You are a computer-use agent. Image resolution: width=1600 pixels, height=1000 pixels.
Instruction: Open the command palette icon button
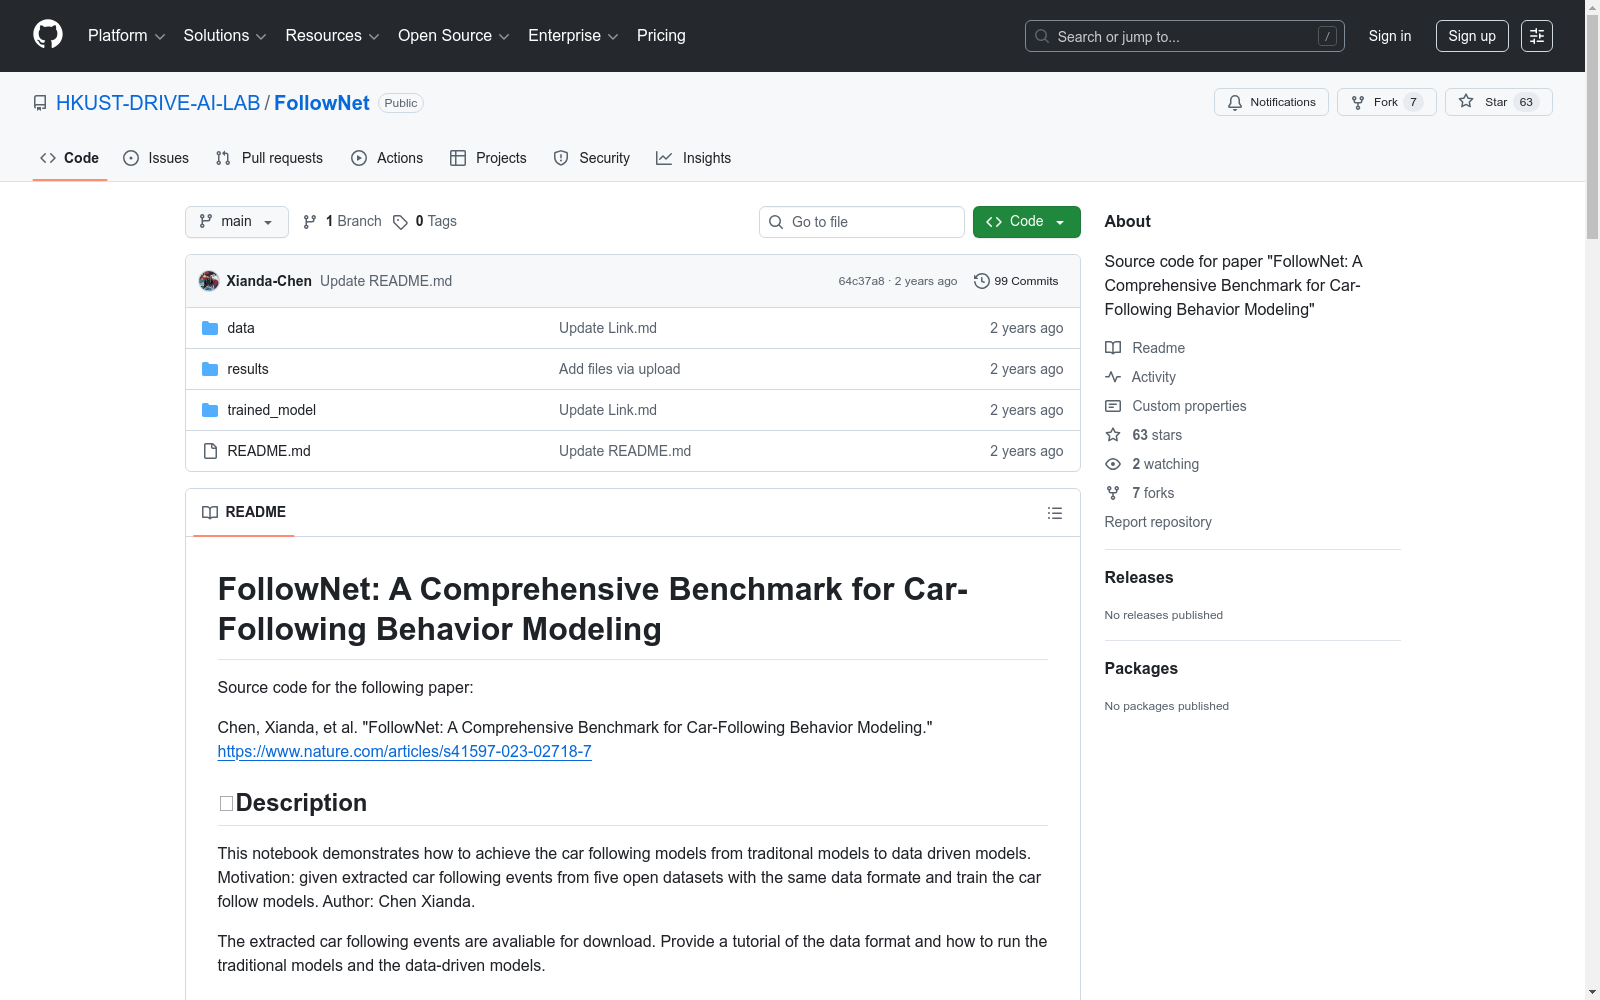pyautogui.click(x=1537, y=36)
